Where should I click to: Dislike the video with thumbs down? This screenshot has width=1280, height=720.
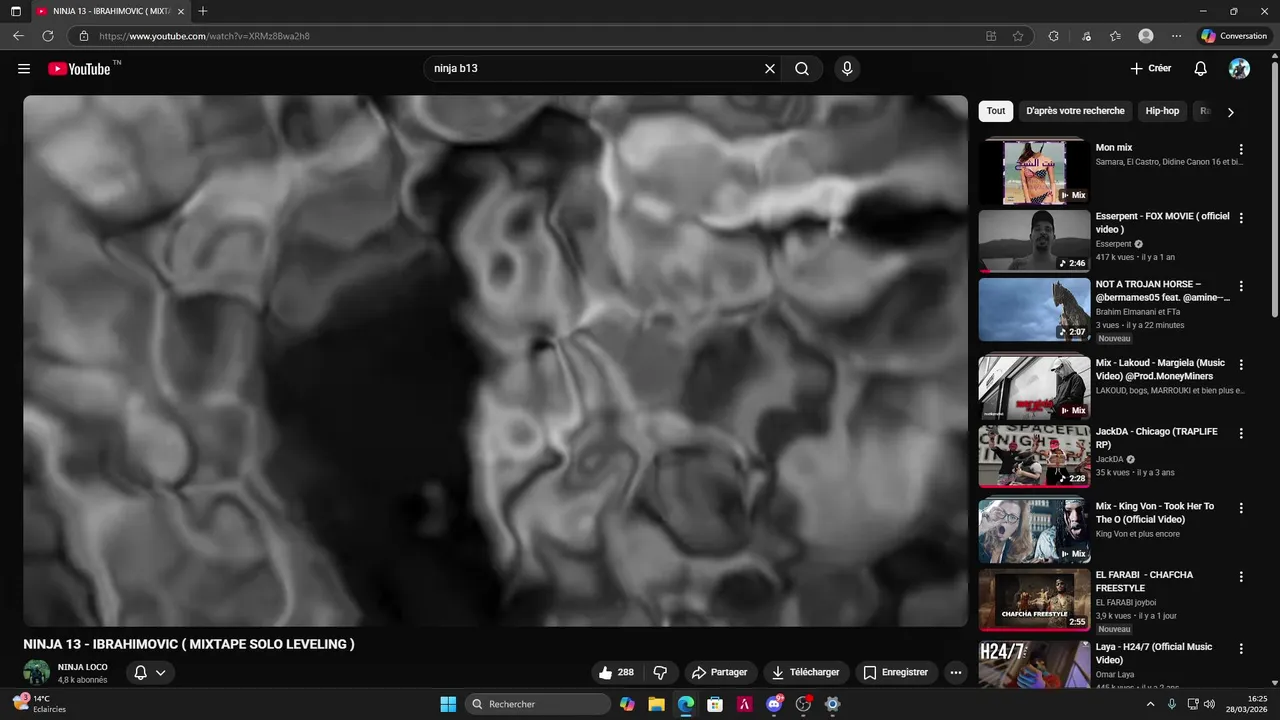pos(660,673)
